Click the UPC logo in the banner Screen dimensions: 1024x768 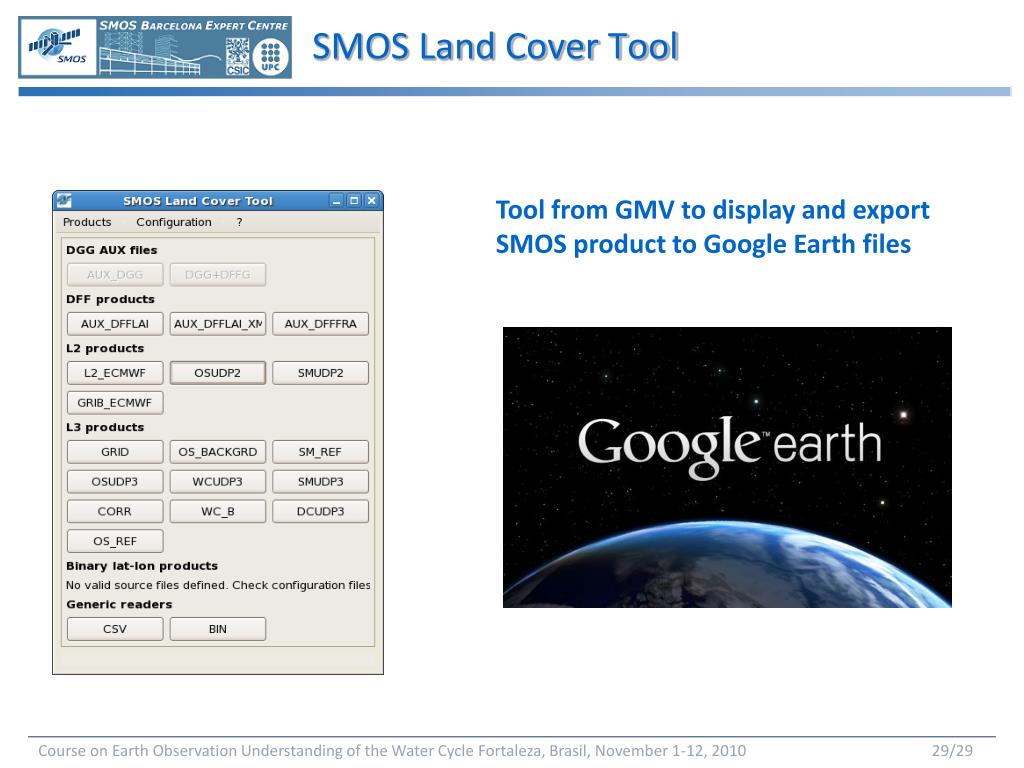270,57
